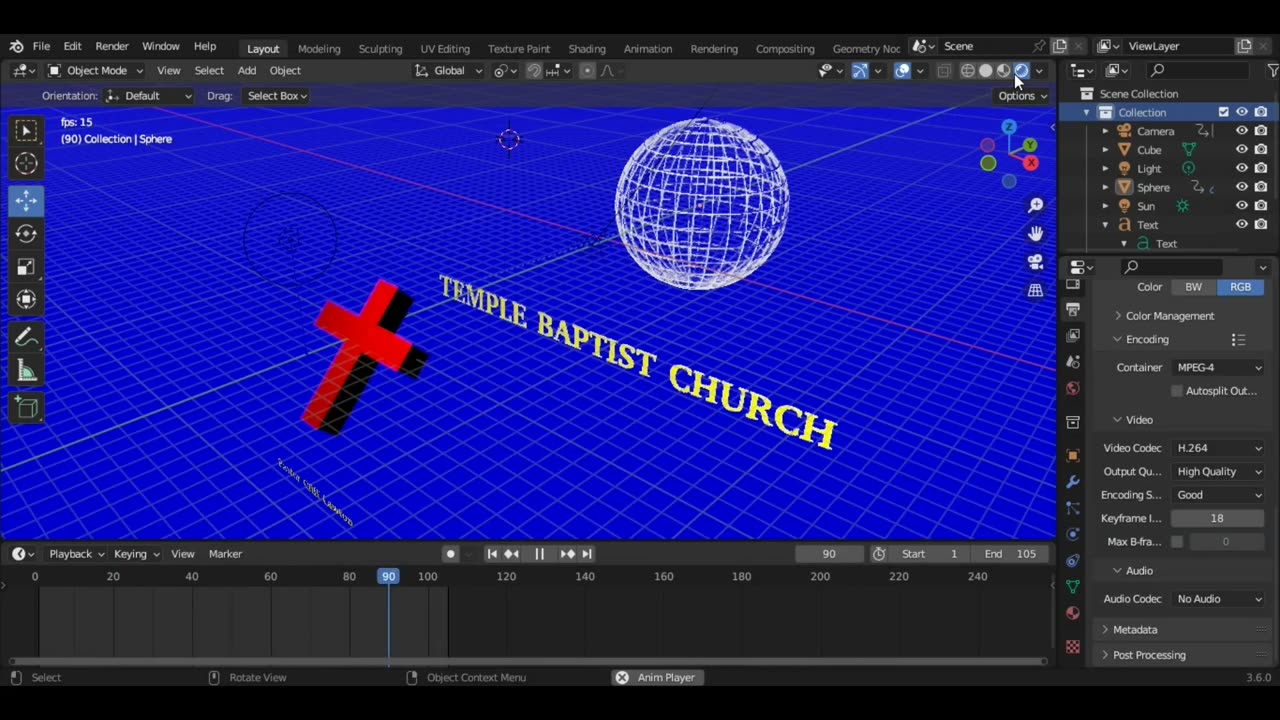Switch to the Animation workspace tab
This screenshot has width=1280, height=720.
point(648,49)
